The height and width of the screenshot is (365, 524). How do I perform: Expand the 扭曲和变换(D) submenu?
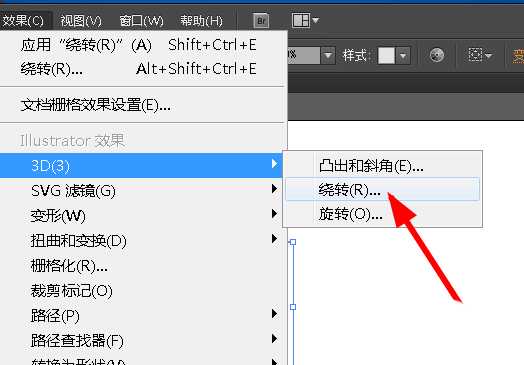pos(143,241)
